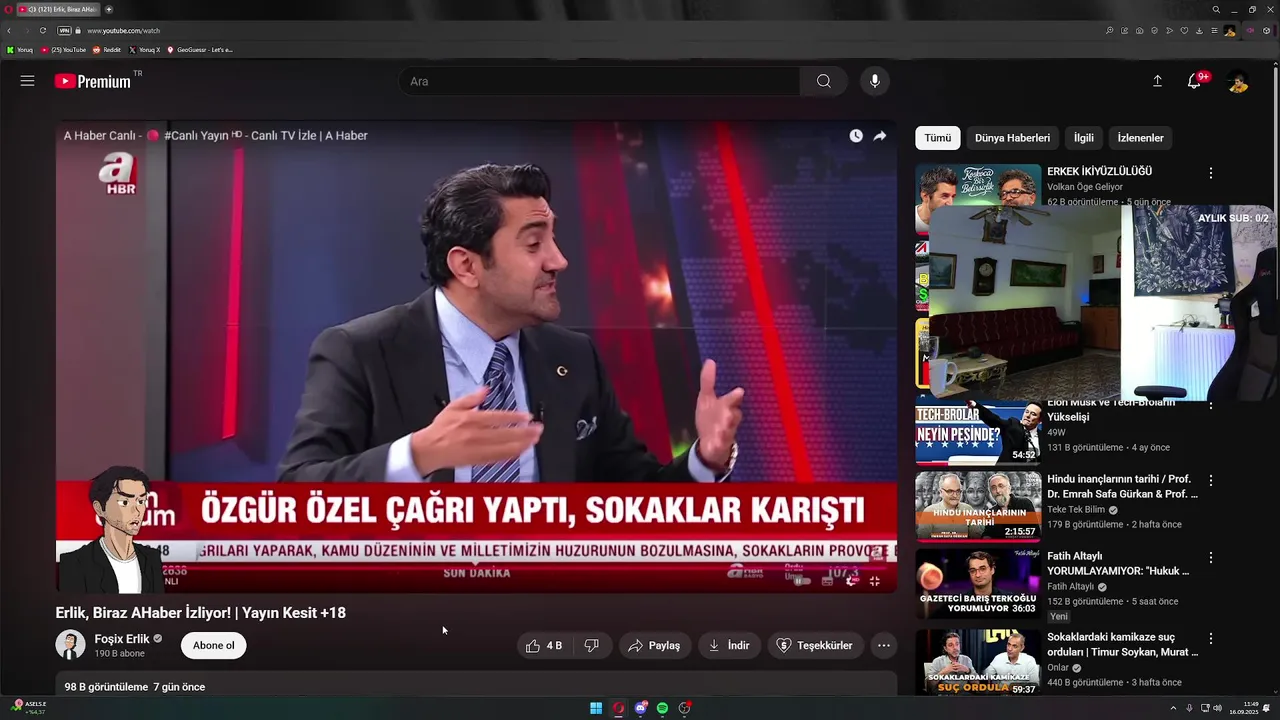Open the Opera find-in-page zoom magnifier icon

click(1109, 31)
